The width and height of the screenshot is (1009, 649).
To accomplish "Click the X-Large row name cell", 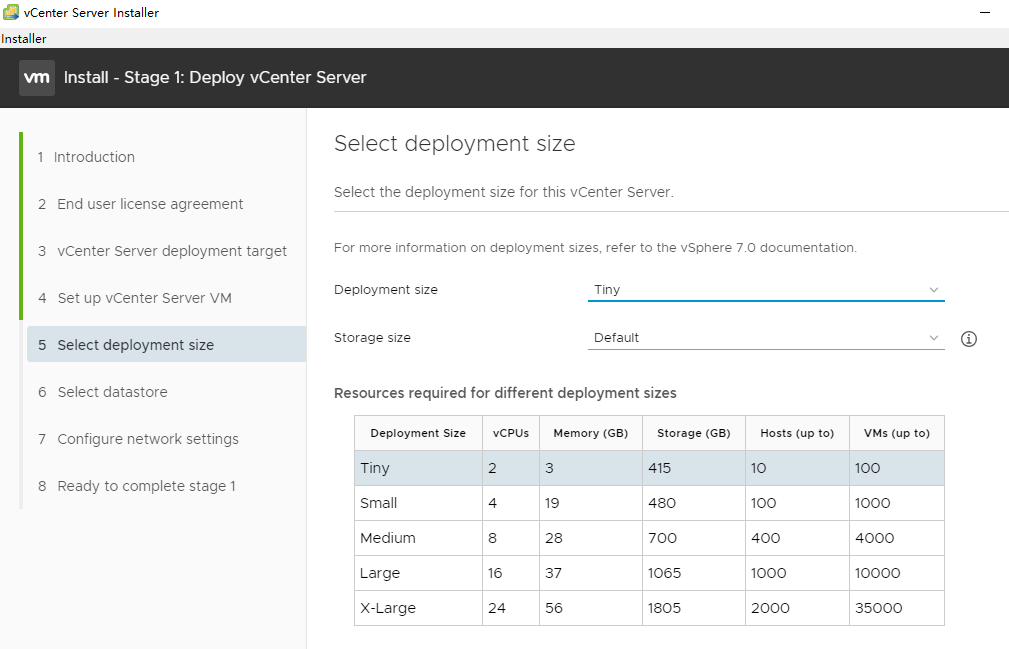I will [x=418, y=608].
